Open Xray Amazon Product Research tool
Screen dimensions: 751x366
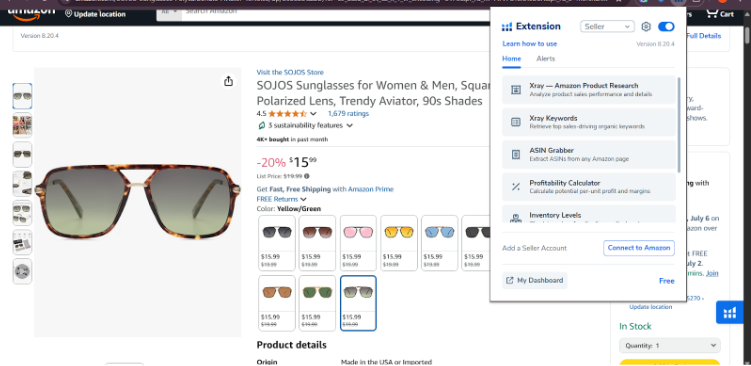589,90
